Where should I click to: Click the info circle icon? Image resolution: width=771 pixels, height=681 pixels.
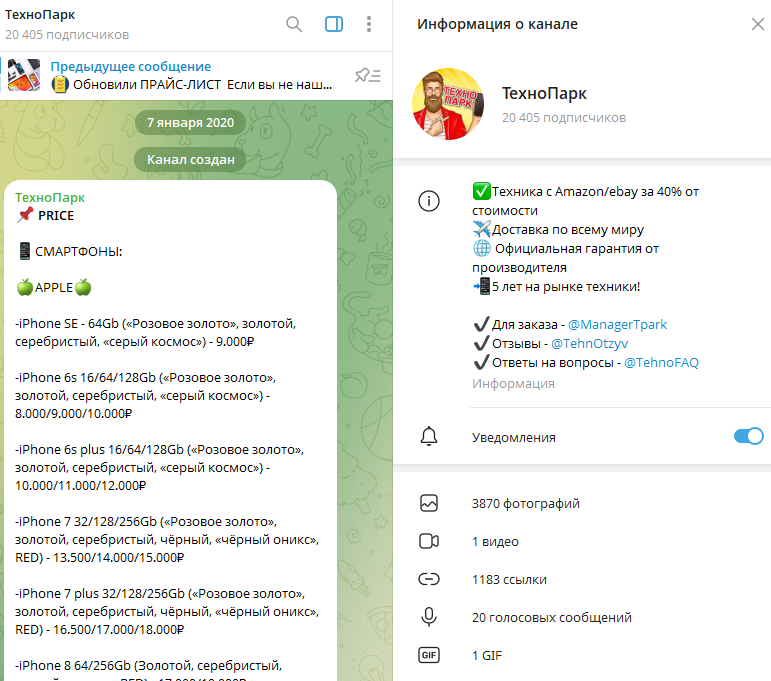(429, 201)
